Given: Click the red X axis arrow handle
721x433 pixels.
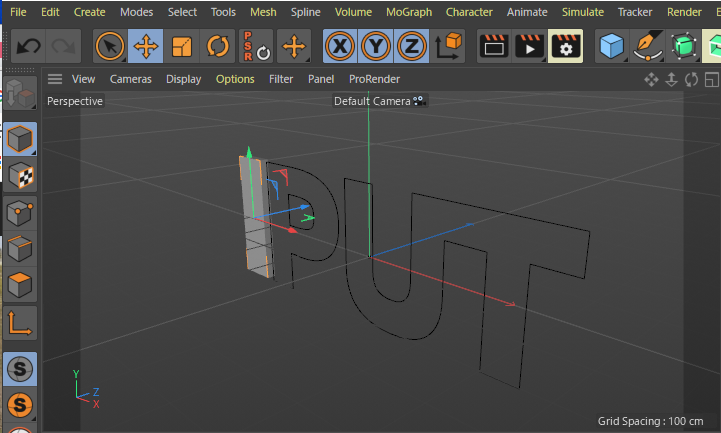Looking at the screenshot, I should click(293, 230).
